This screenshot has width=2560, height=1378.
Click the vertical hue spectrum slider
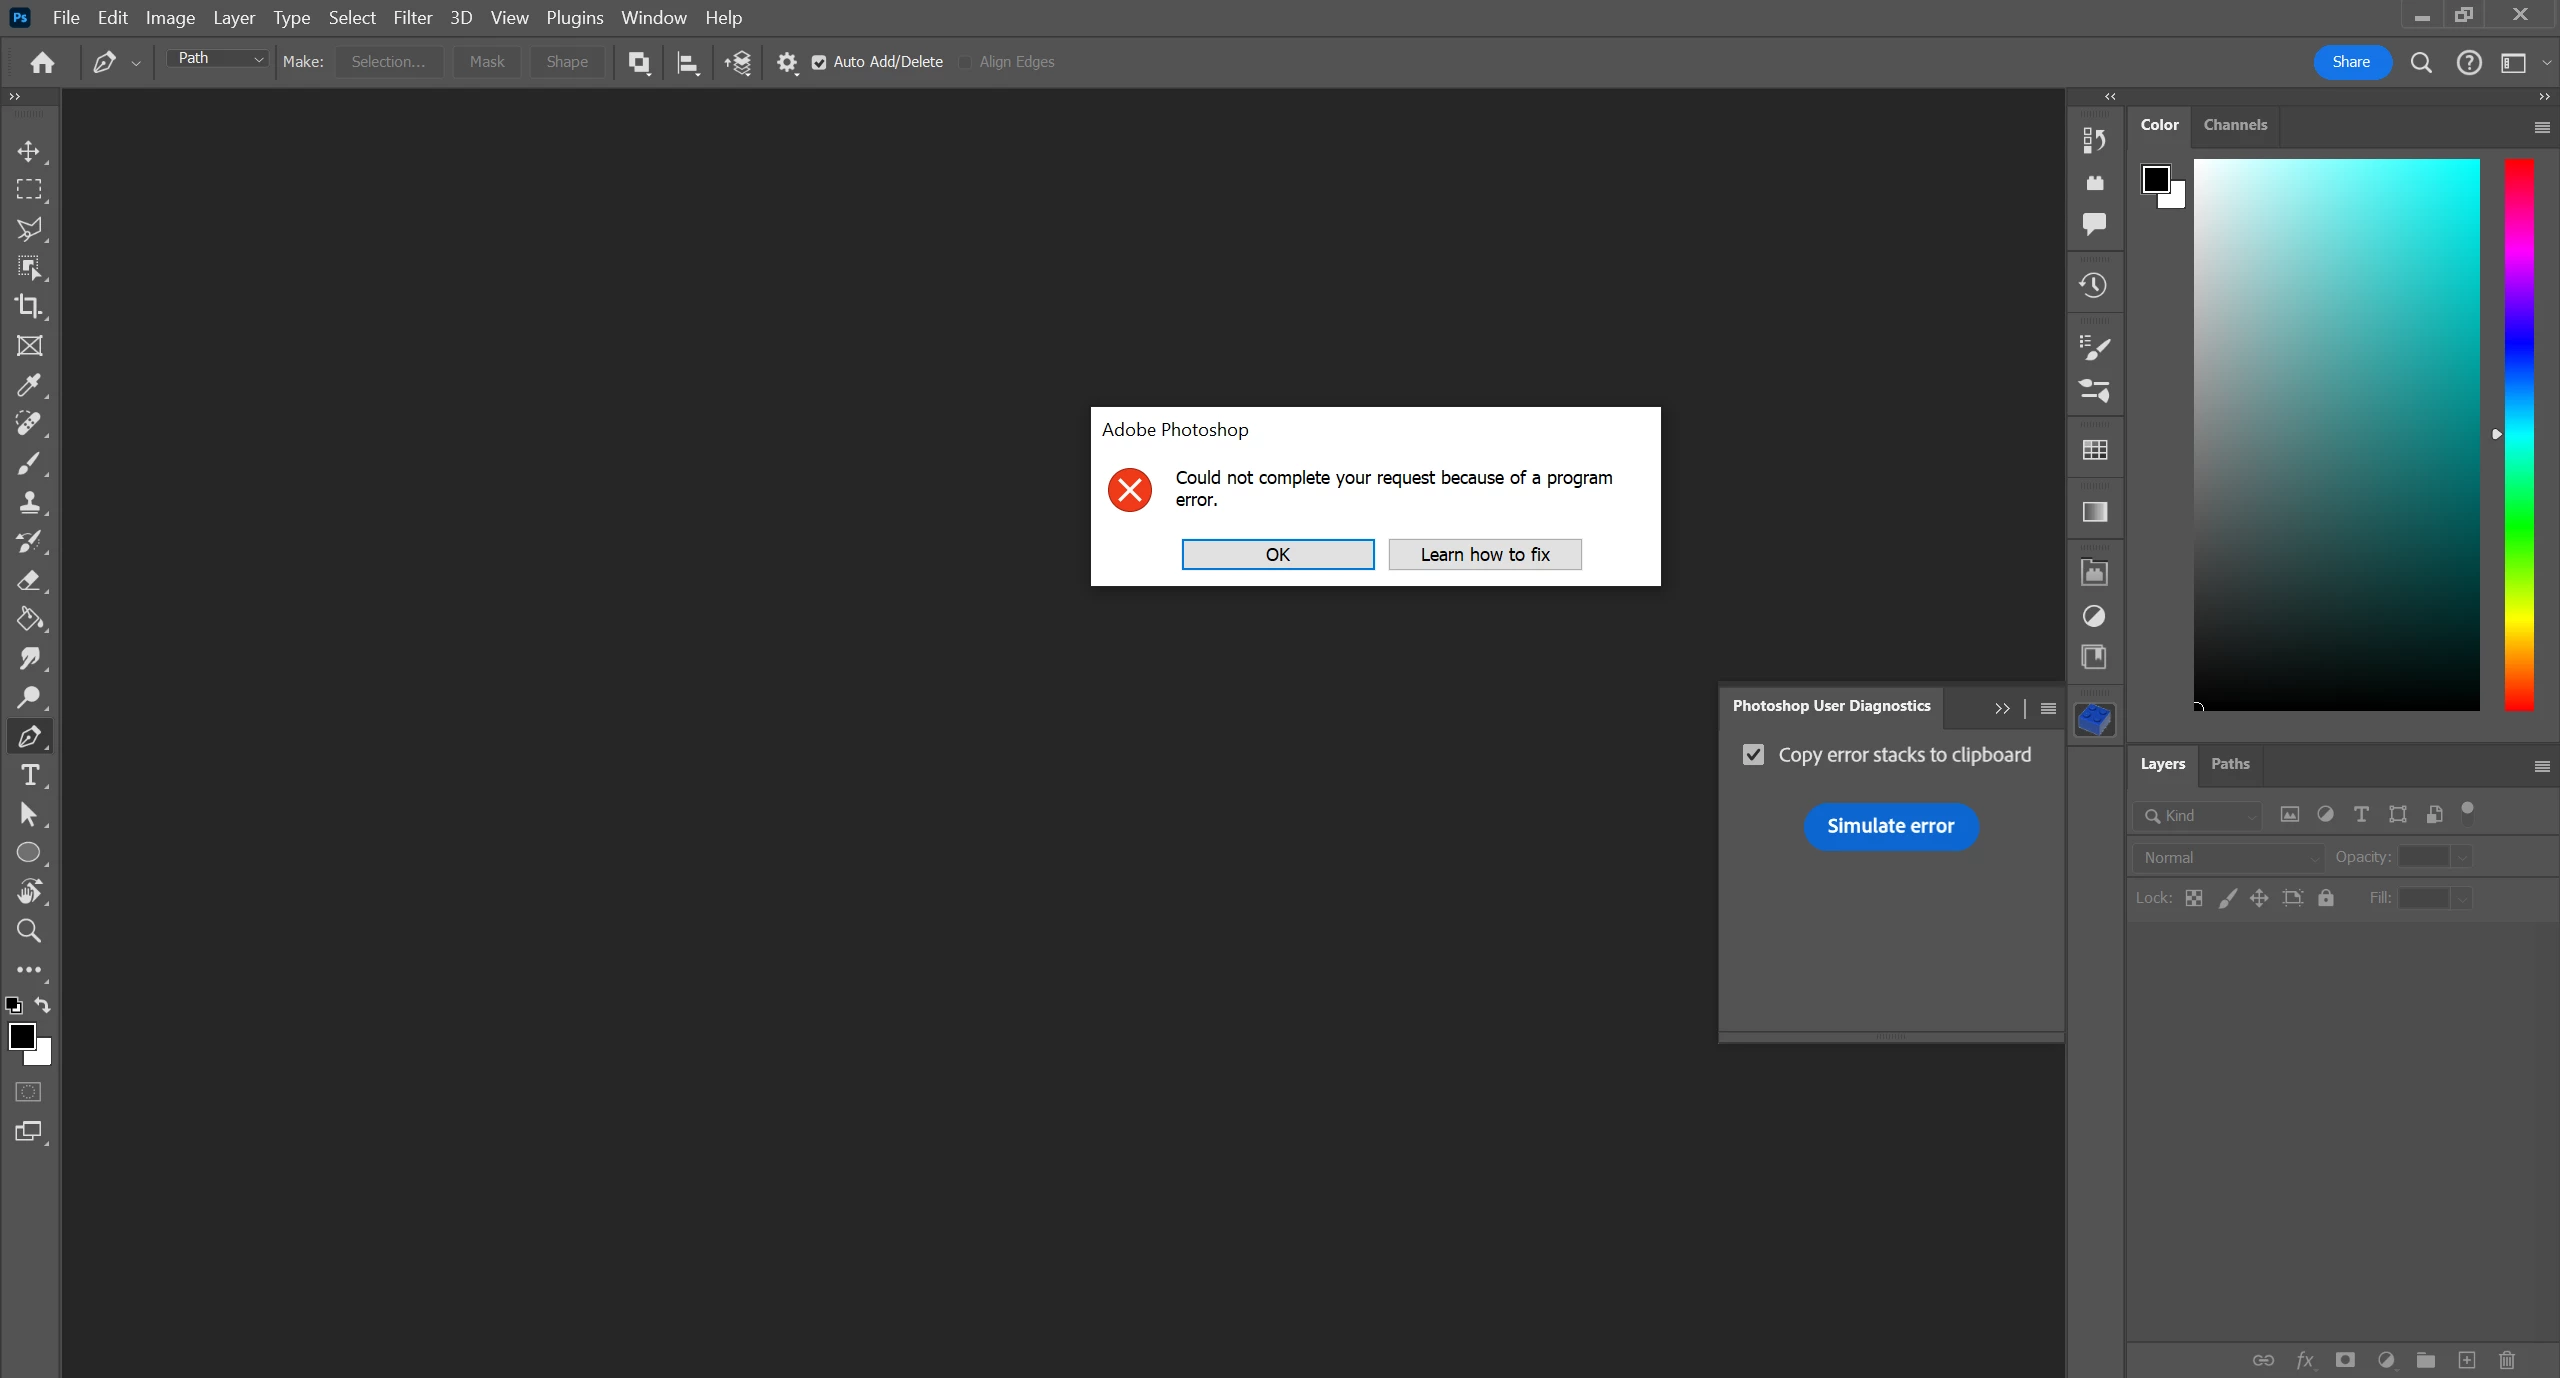[2518, 435]
